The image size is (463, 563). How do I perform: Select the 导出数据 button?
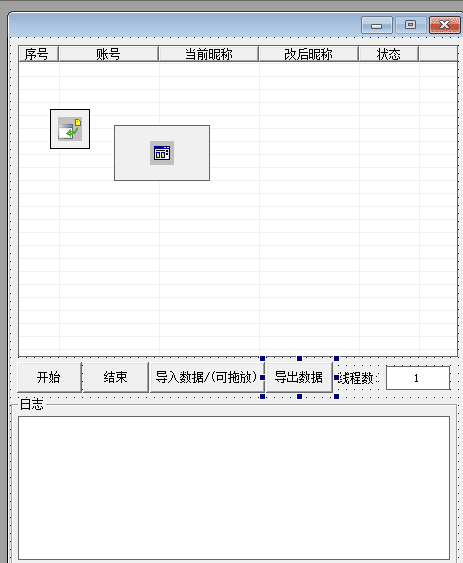point(299,377)
